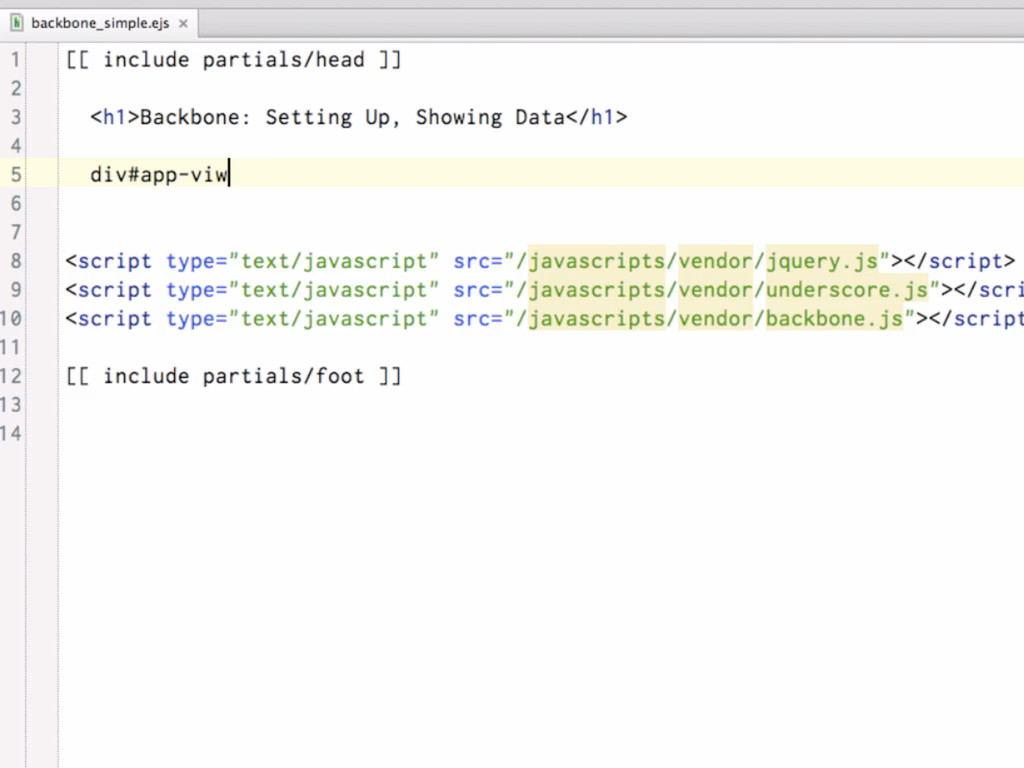1024x768 pixels.
Task: Click 'text/javascript' type value on line 8
Action: point(333,261)
